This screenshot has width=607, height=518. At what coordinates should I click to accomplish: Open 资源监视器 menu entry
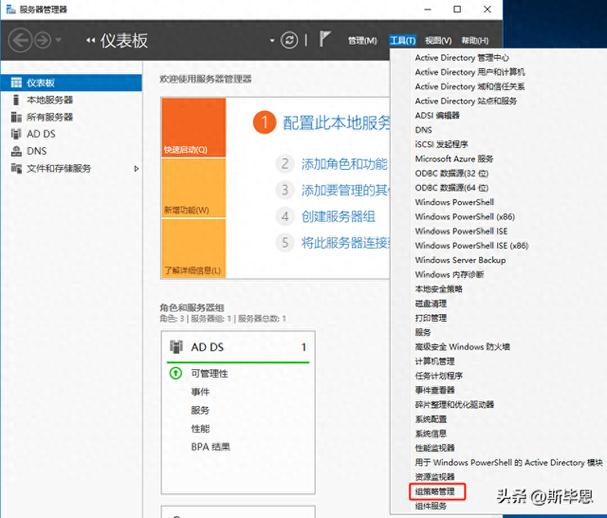click(434, 477)
